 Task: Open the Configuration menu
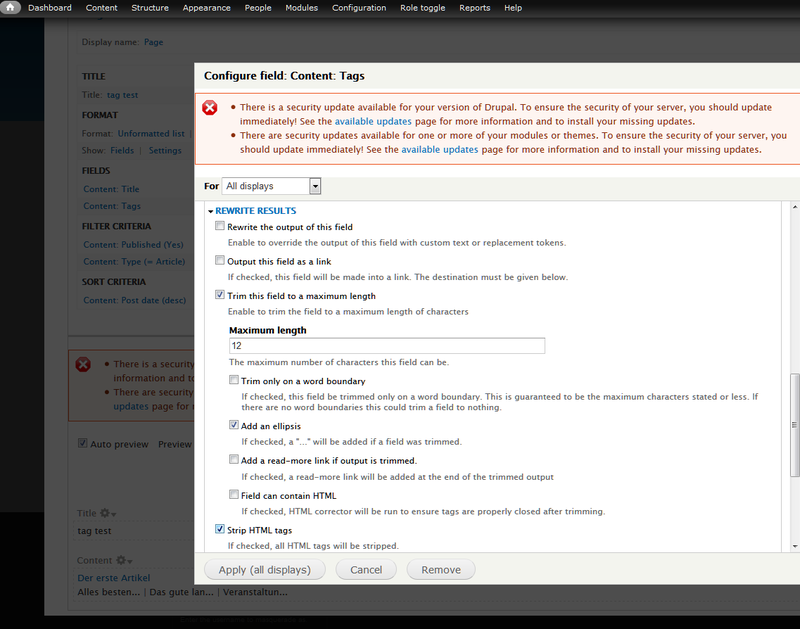[x=359, y=8]
